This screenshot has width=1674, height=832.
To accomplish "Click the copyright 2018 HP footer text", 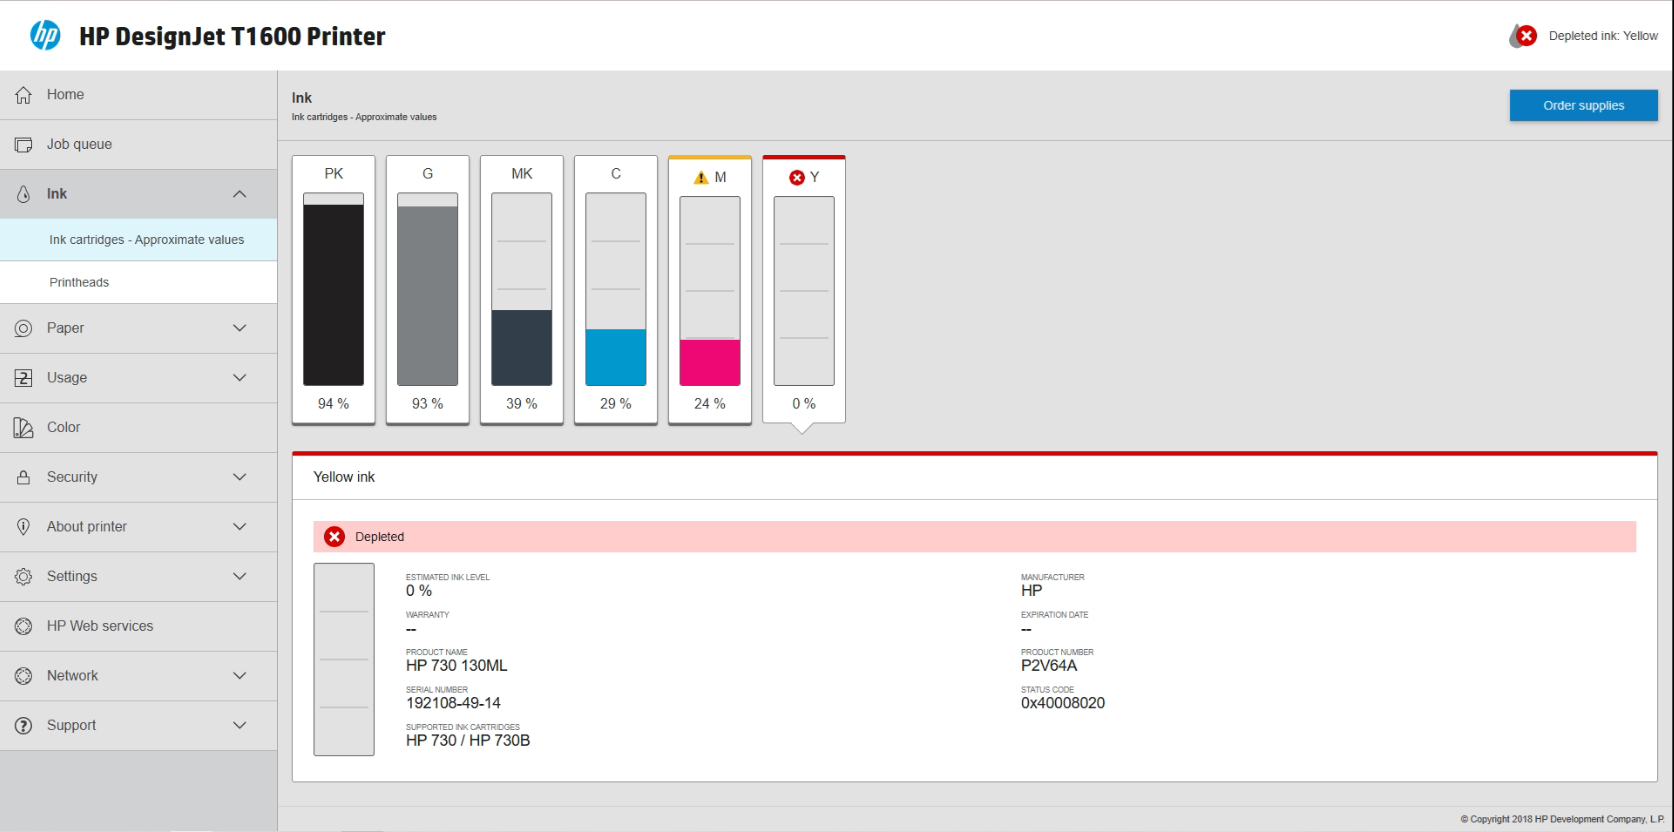I will [x=1562, y=819].
